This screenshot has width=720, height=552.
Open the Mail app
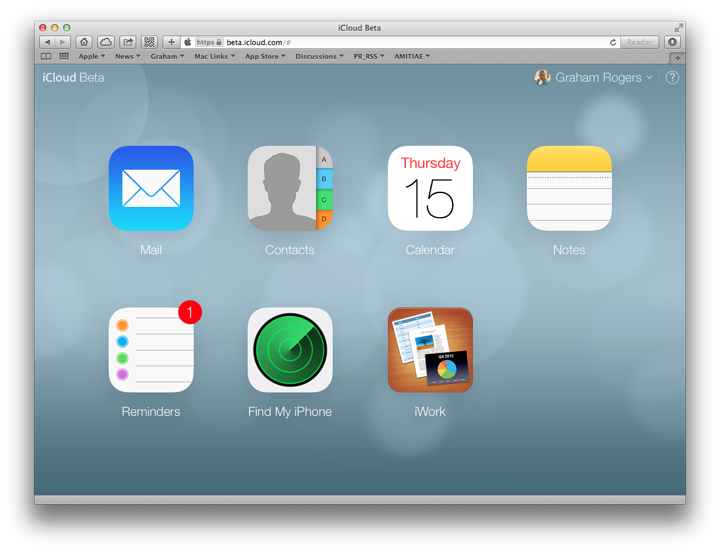151,188
